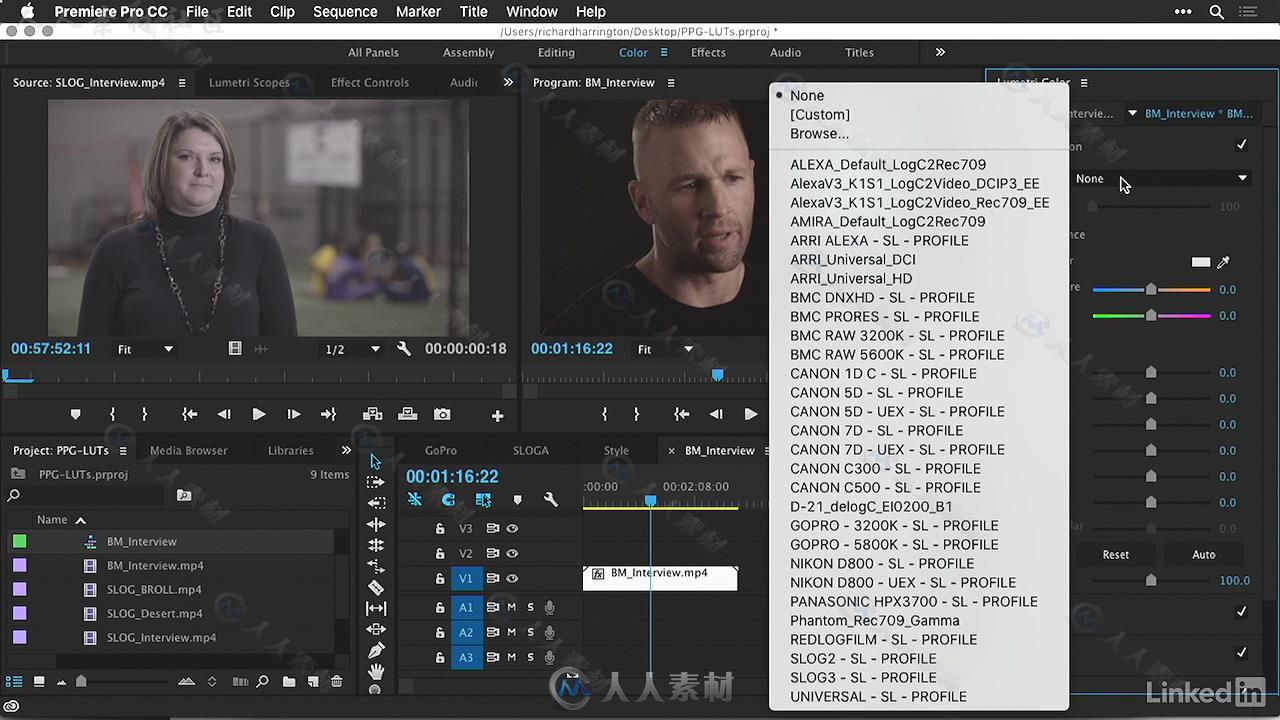This screenshot has width=1280, height=720.
Task: Switch Project panel to List View
Action: point(14,681)
